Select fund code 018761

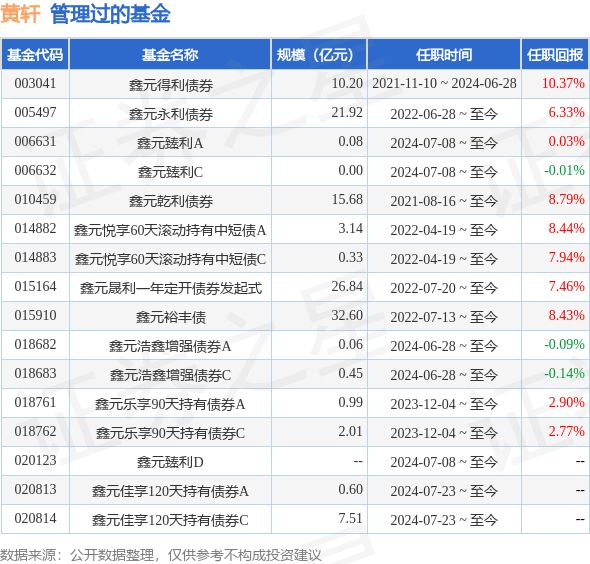pyautogui.click(x=35, y=402)
